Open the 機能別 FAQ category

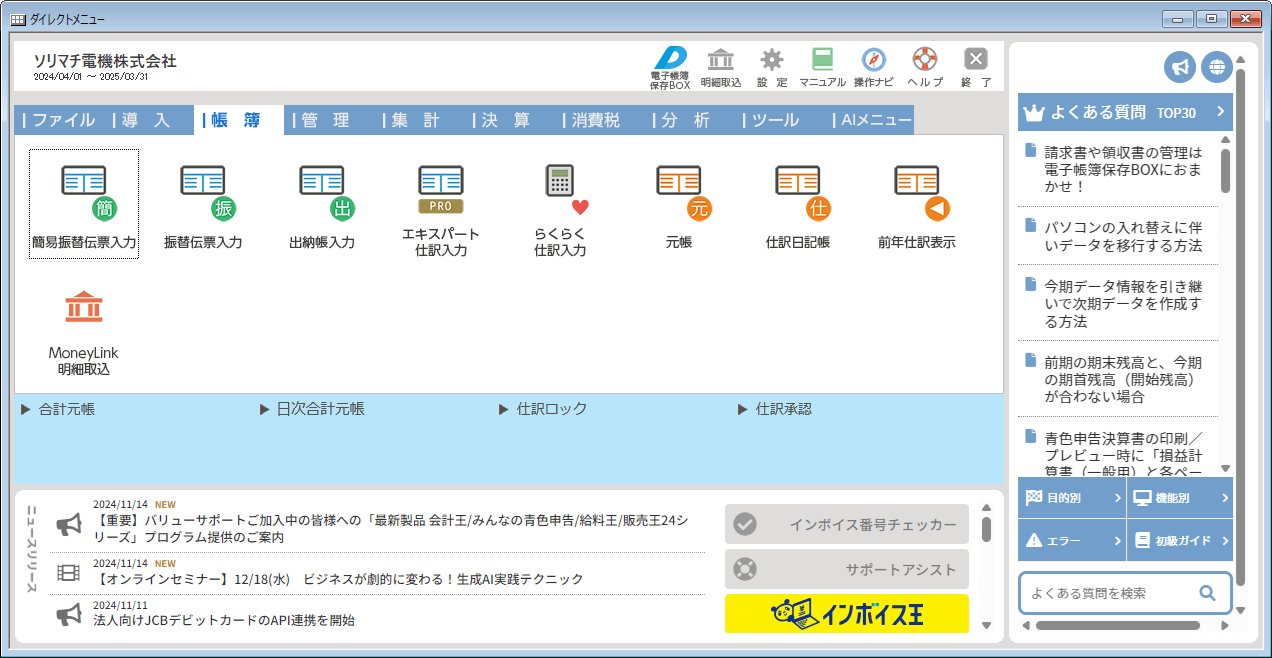point(1178,497)
